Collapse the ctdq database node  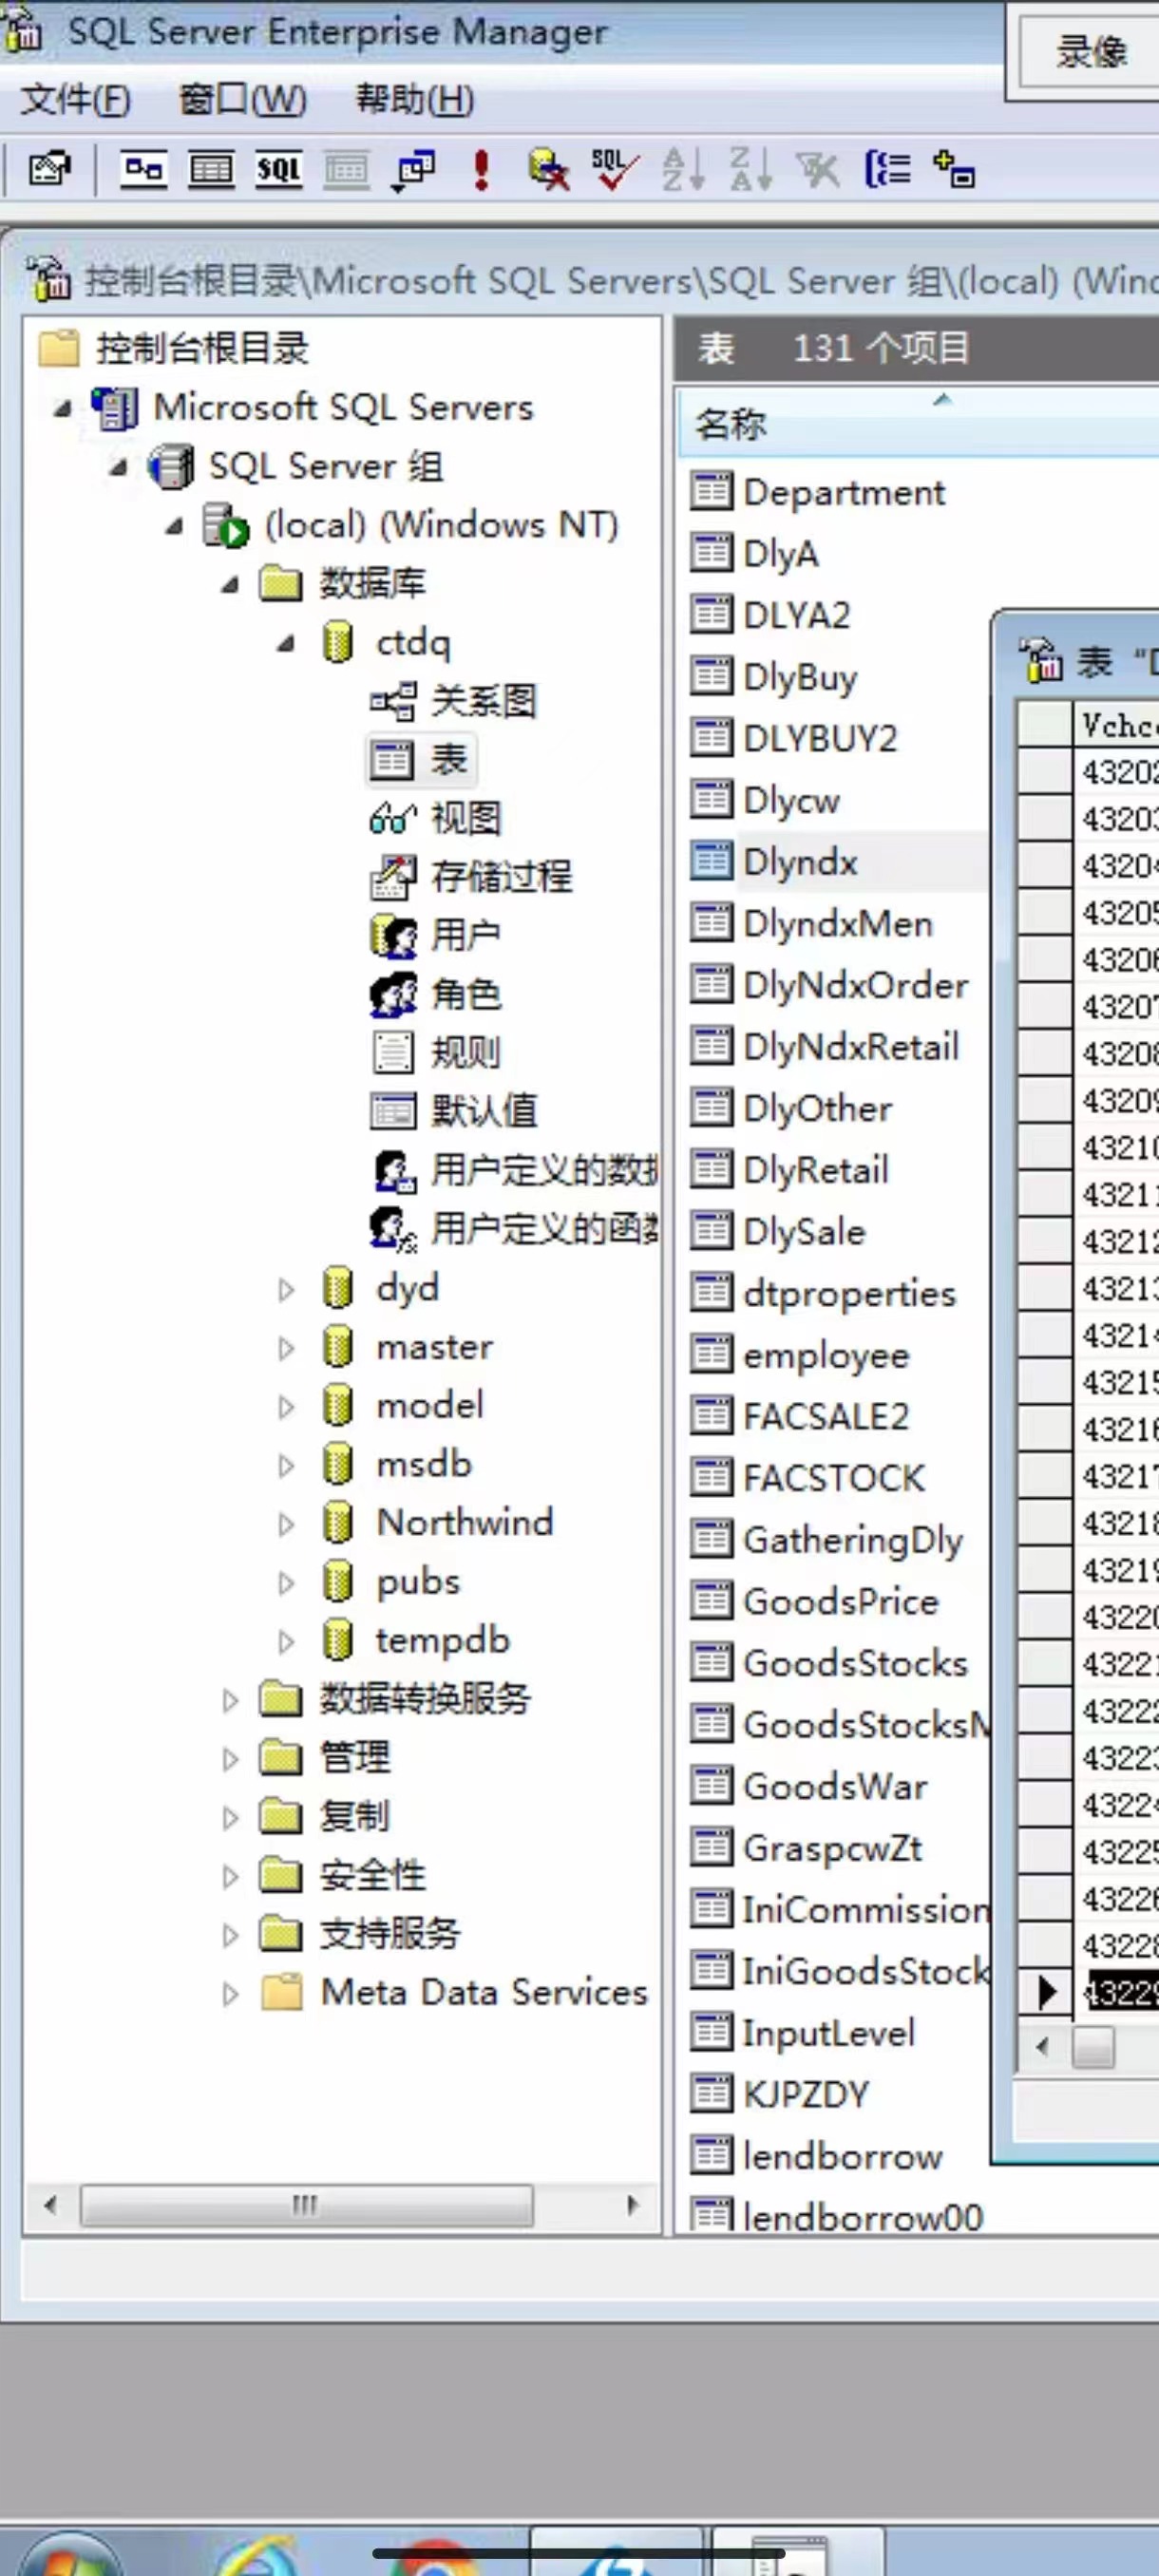pyautogui.click(x=287, y=643)
